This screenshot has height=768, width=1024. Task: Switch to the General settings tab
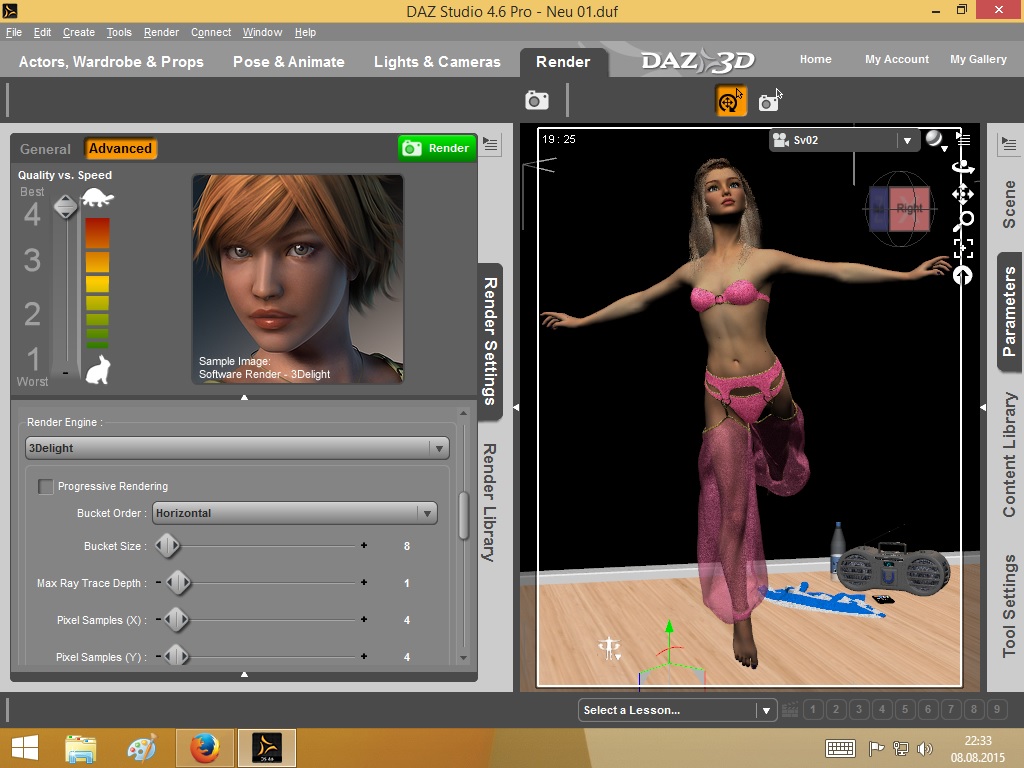(x=45, y=149)
